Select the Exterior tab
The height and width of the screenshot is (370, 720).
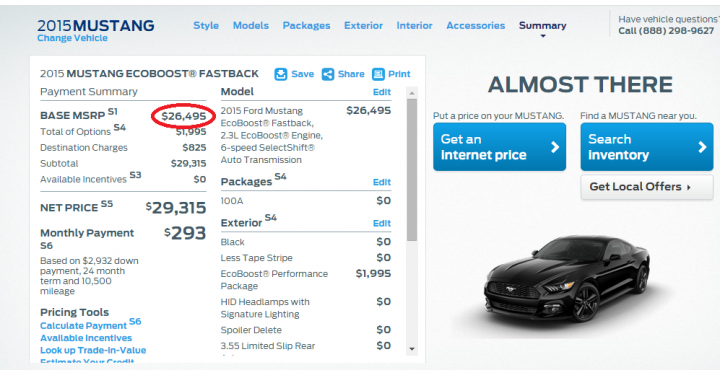tap(363, 26)
